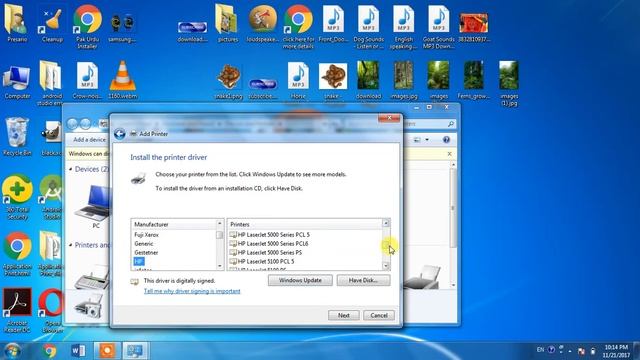Select Recycle Bin desktop icon
This screenshot has width=640, height=360.
pyautogui.click(x=17, y=136)
